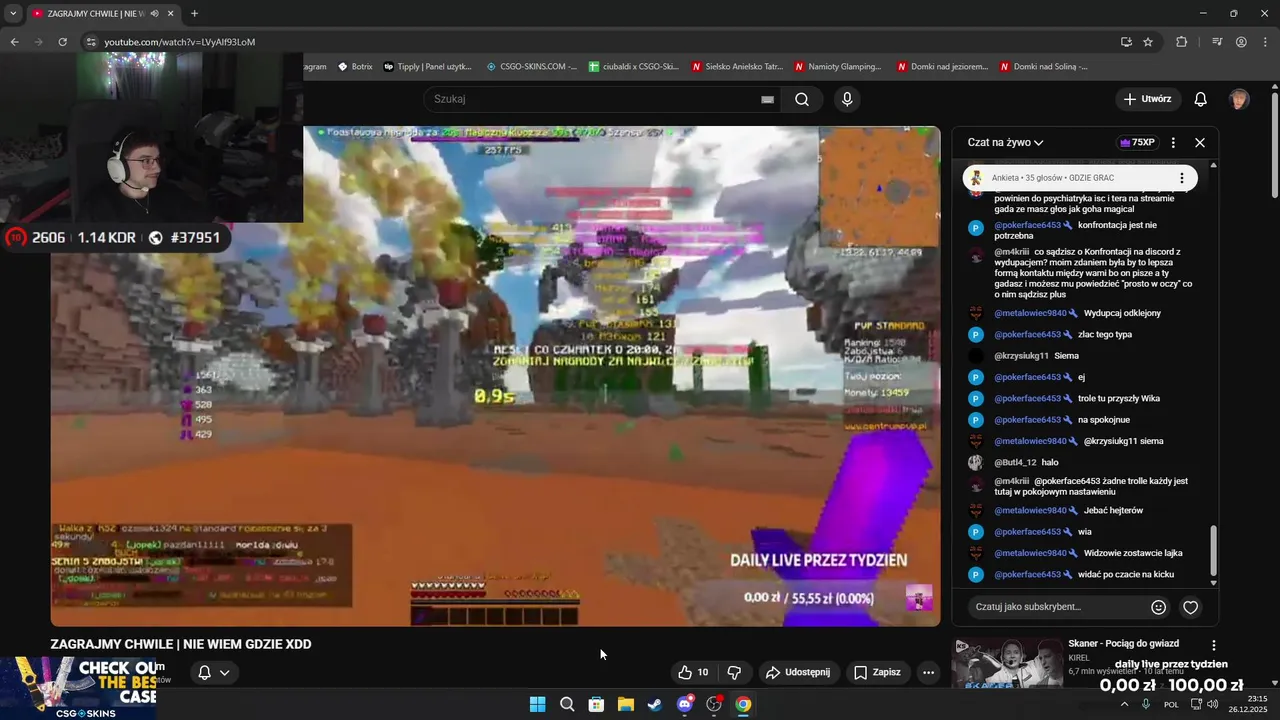Open the ciubaldi x CSGO-Ski bookmark
The image size is (1280, 720).
[x=634, y=67]
